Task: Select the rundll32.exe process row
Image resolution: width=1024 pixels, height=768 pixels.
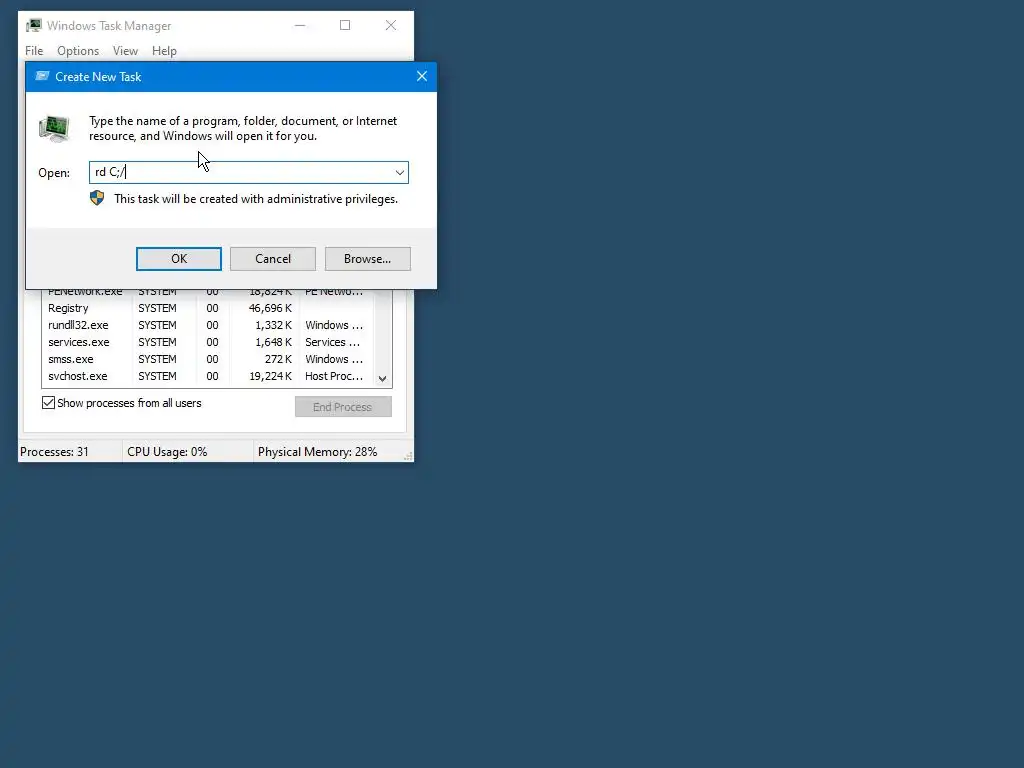Action: (x=208, y=325)
